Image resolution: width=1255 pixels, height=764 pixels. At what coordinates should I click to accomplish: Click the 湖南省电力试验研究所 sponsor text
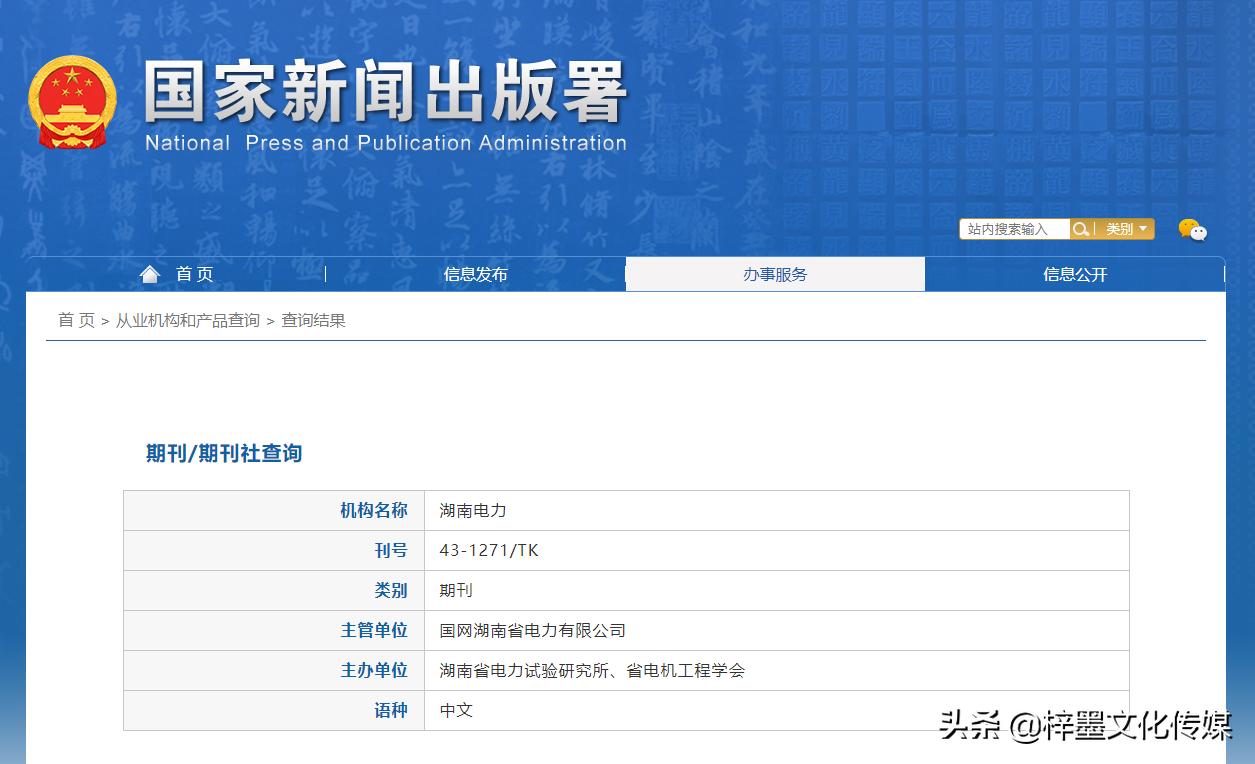pyautogui.click(x=525, y=670)
